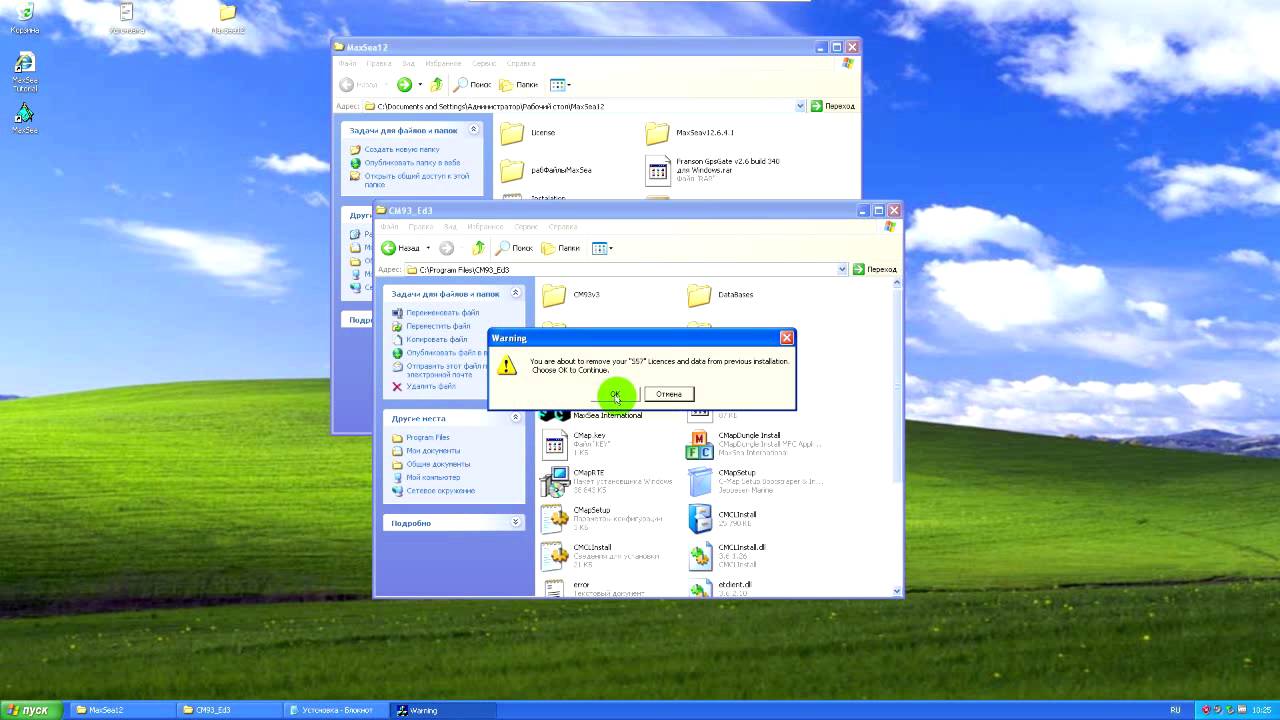Select the CMapSetup configuration settings icon
The width and height of the screenshot is (1280, 720).
click(554, 518)
